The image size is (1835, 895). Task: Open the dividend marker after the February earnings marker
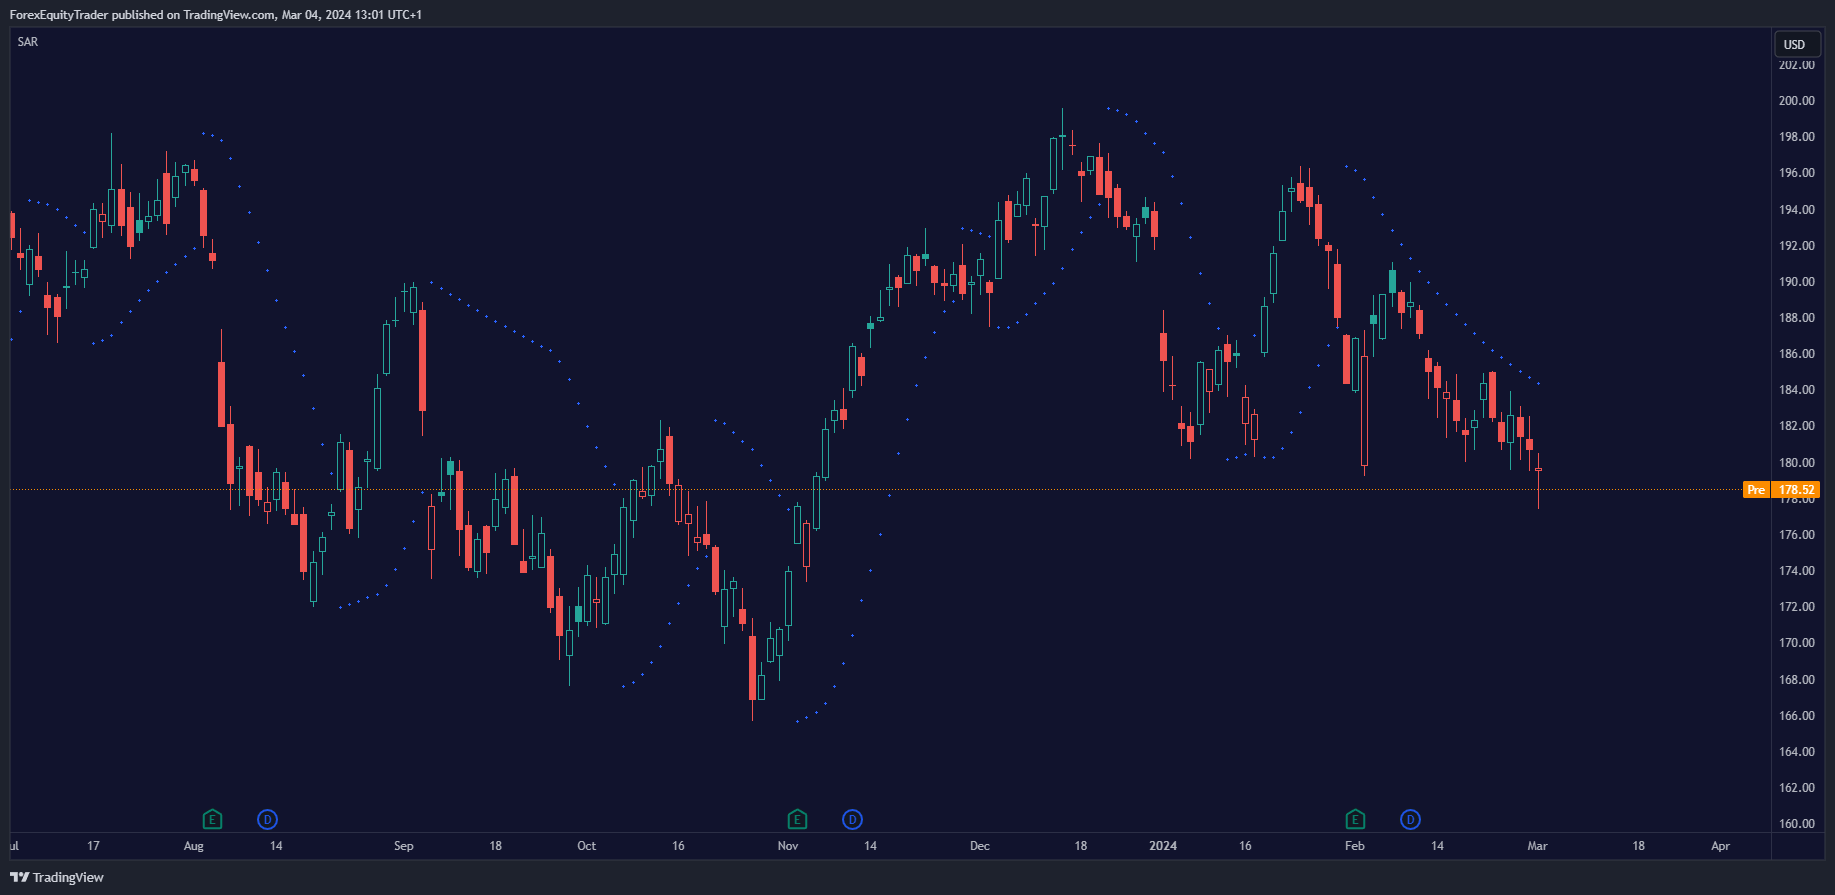coord(1410,820)
